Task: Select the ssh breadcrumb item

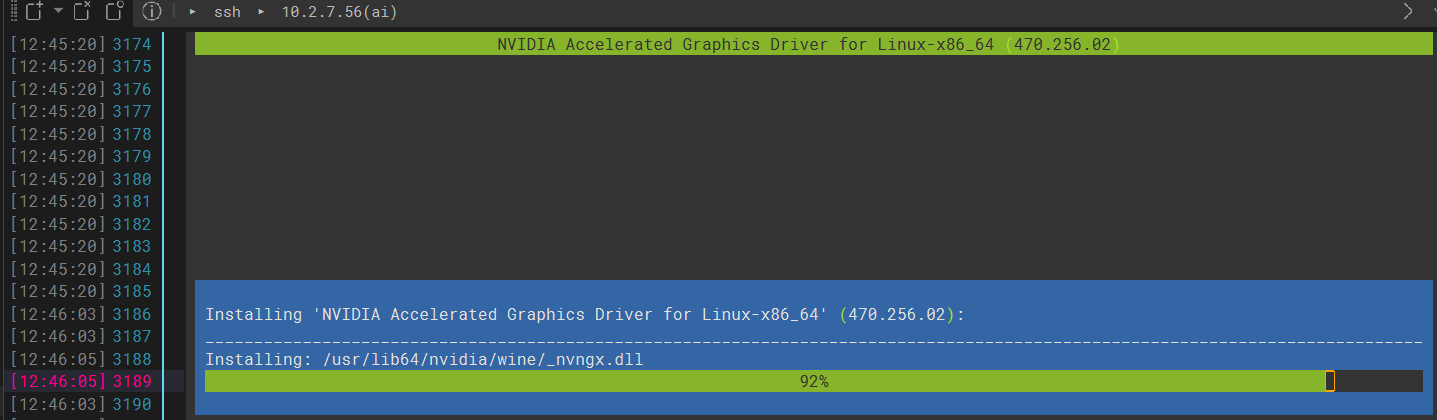Action: click(x=227, y=12)
